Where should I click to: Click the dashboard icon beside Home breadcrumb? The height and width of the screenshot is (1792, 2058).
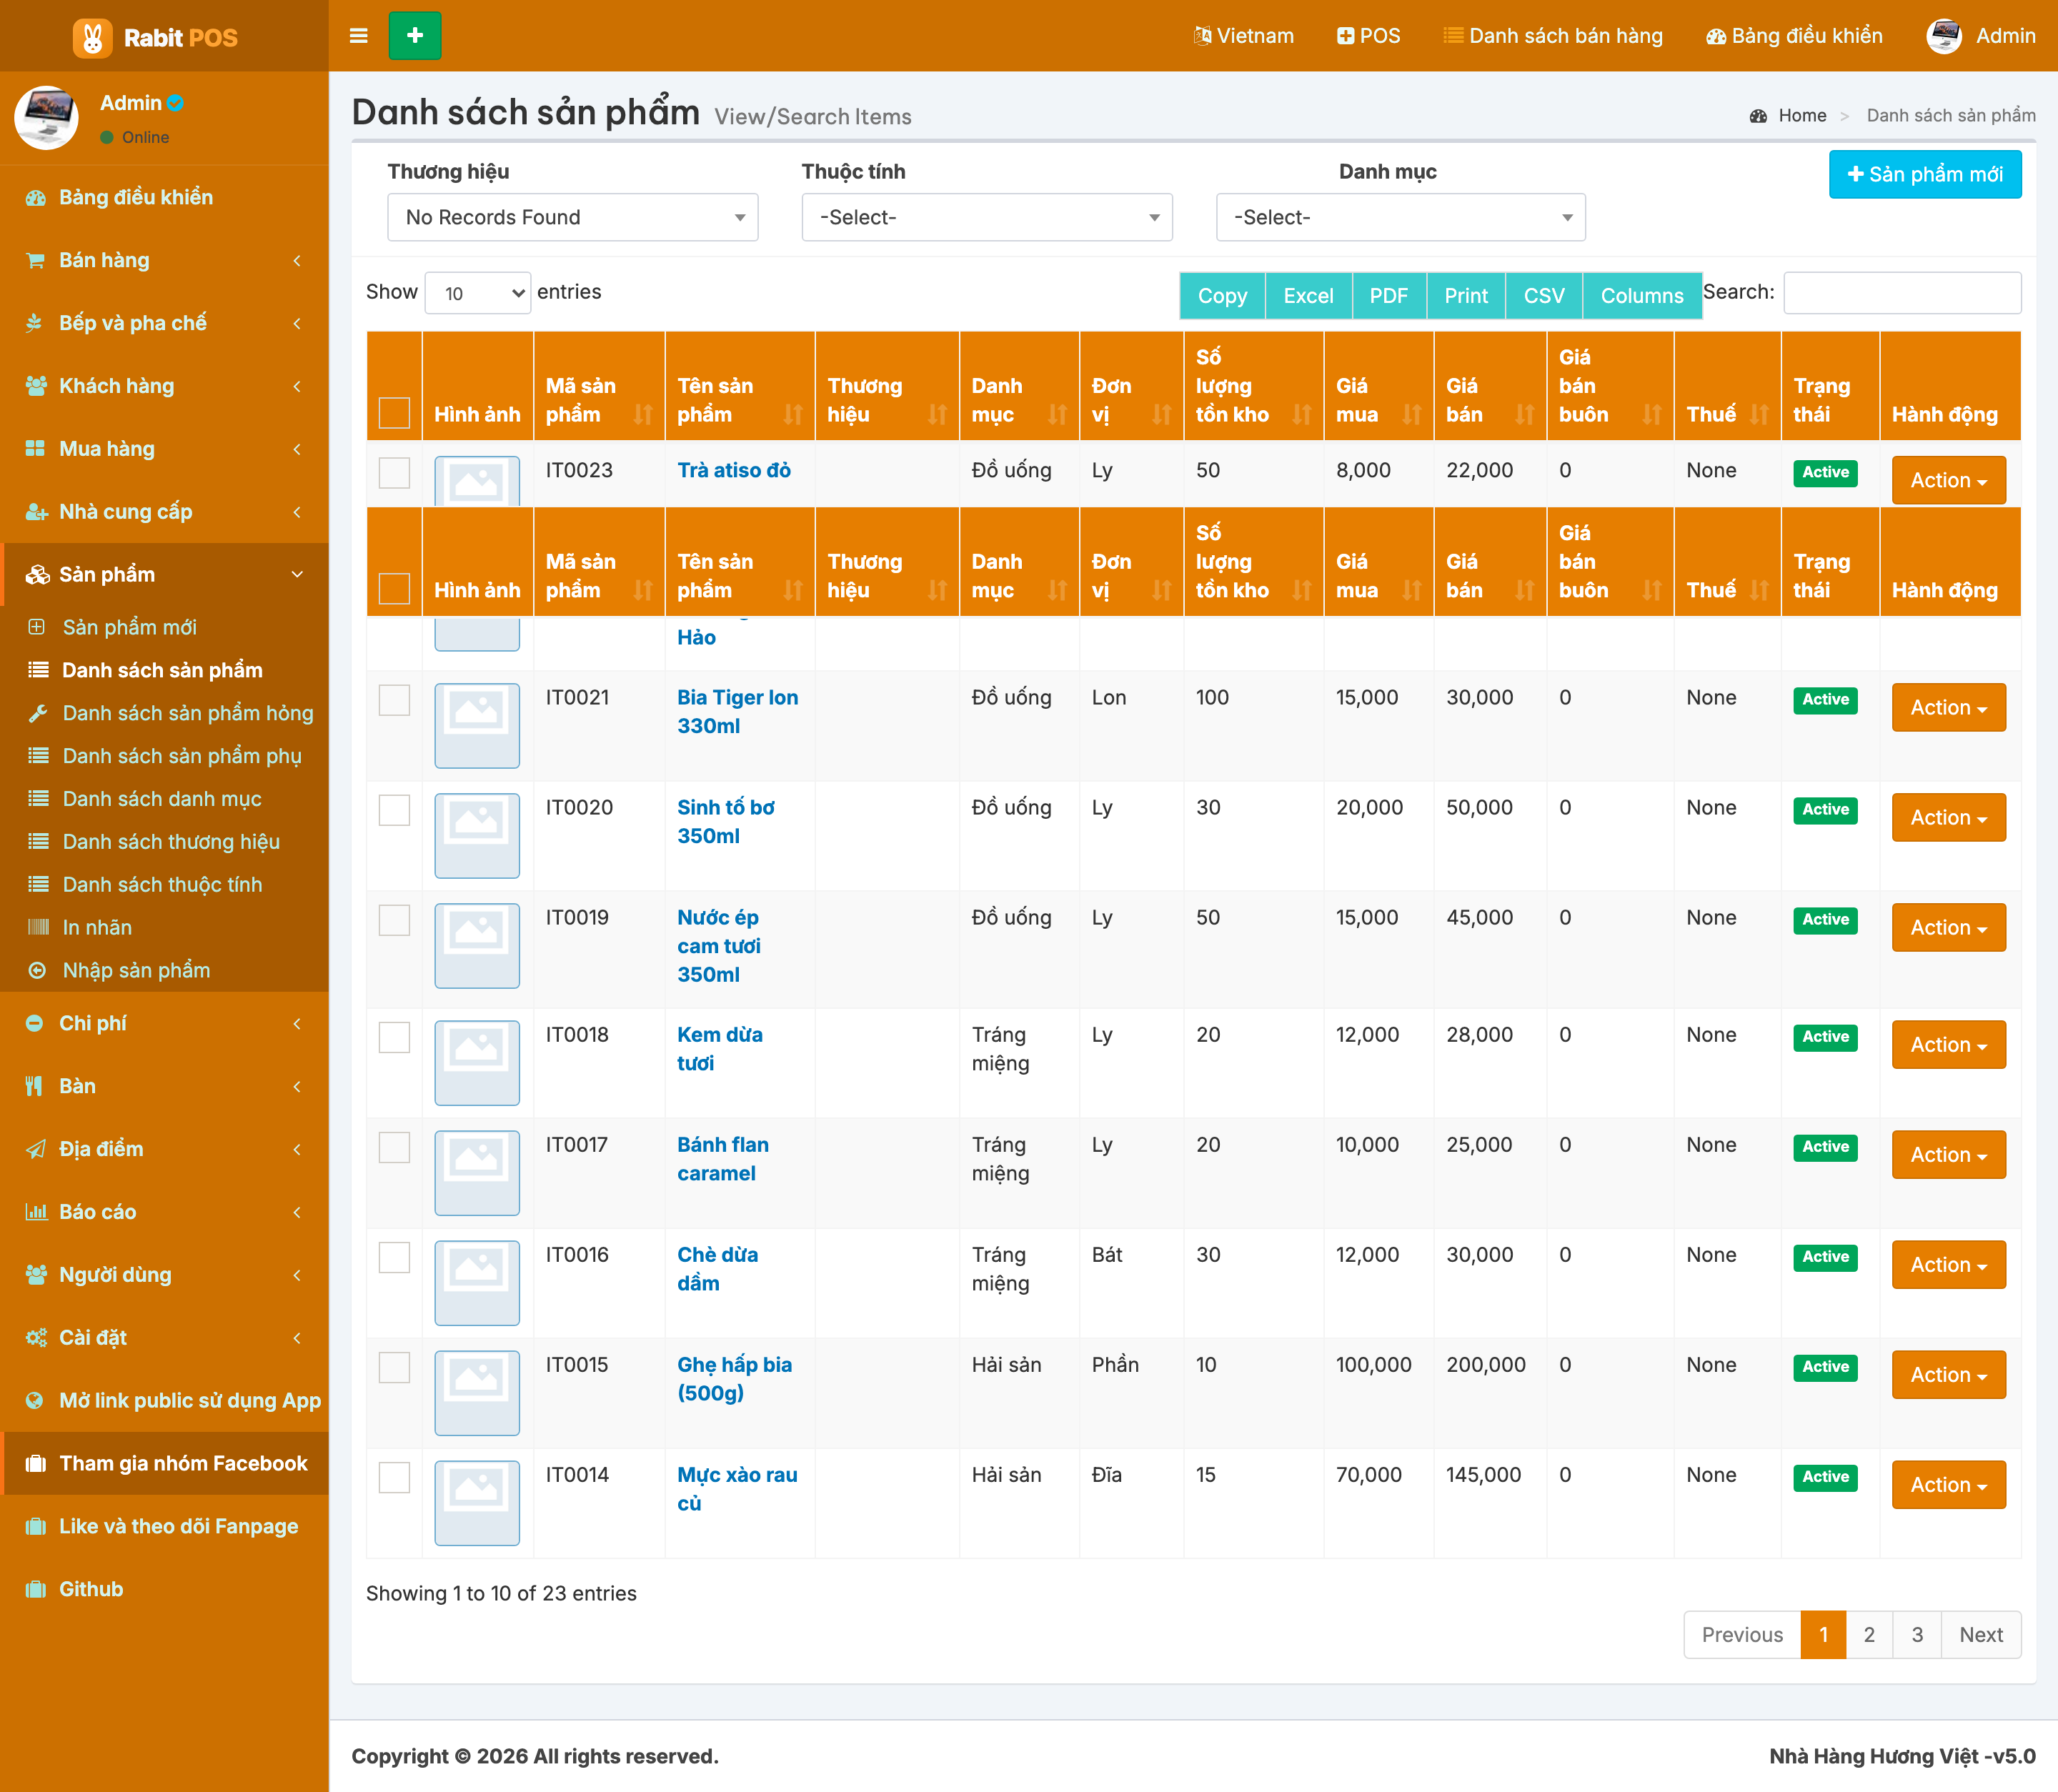pos(1758,116)
